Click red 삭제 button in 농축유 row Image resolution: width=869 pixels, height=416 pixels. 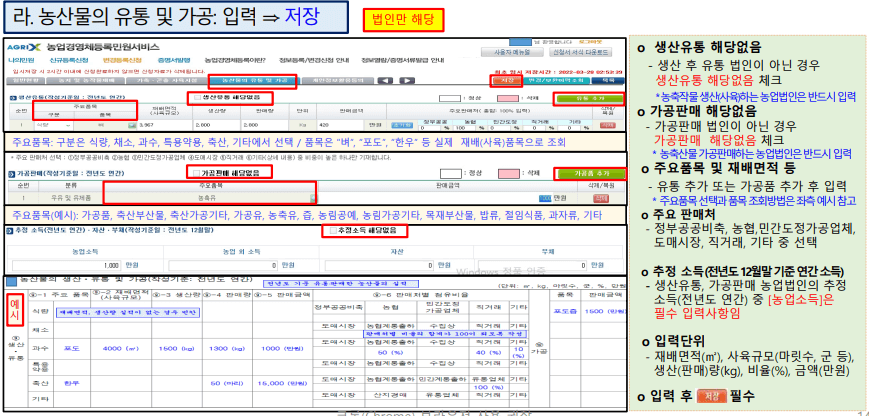pos(600,198)
